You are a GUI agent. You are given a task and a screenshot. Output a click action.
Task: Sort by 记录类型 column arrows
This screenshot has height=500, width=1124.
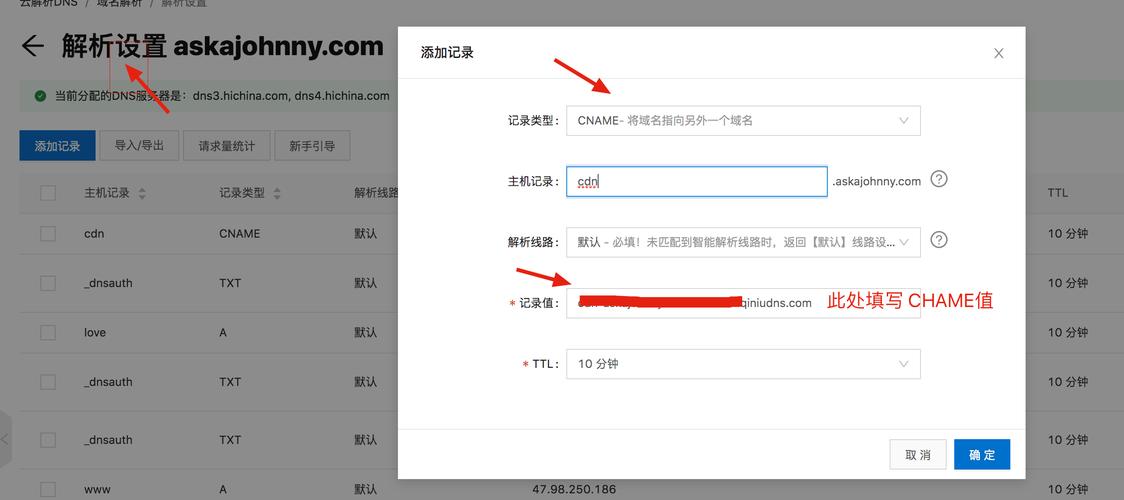[277, 193]
